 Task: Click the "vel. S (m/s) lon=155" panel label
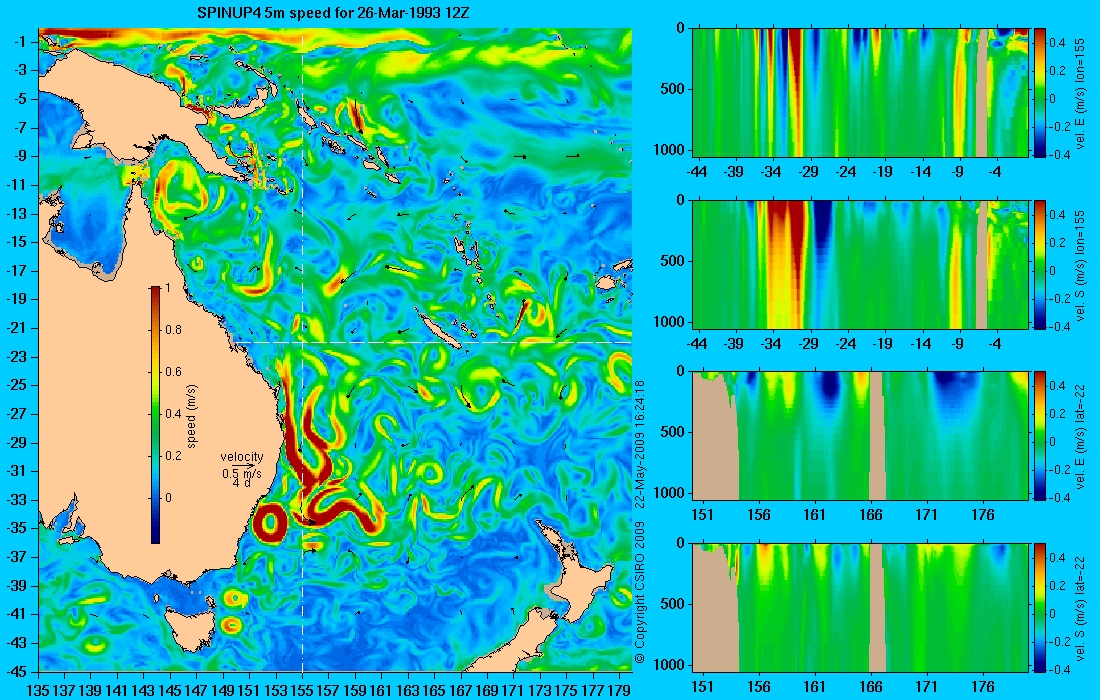coord(1080,264)
